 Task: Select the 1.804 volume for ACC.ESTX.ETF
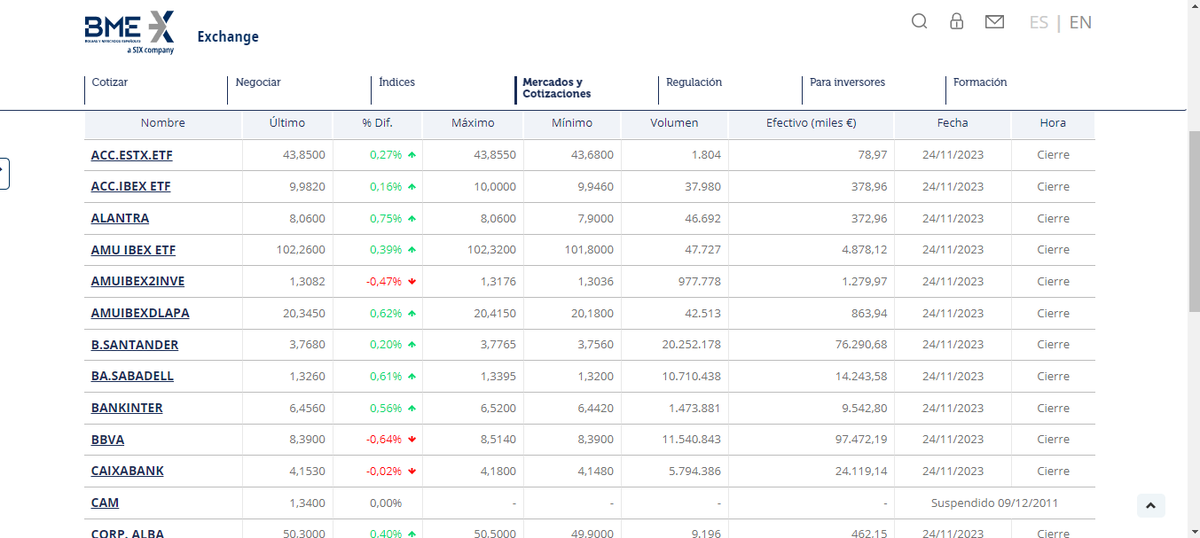coord(706,155)
